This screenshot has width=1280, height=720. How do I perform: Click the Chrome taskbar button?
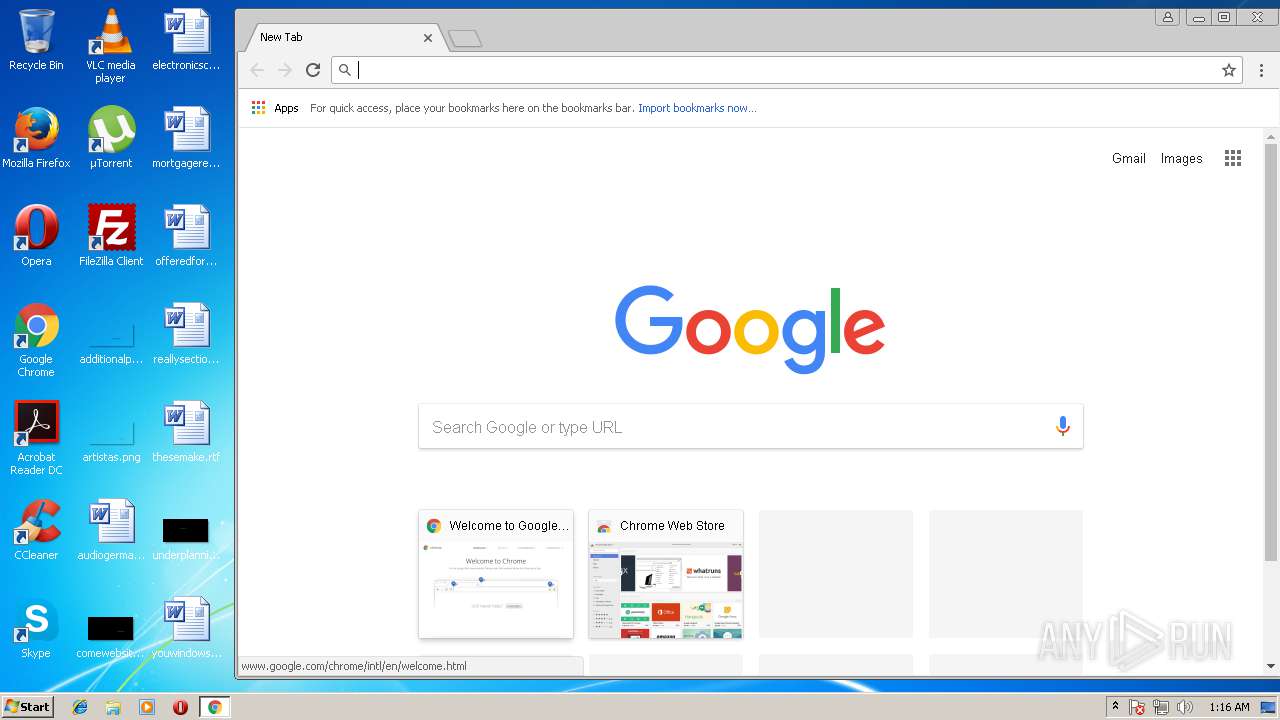click(x=214, y=707)
